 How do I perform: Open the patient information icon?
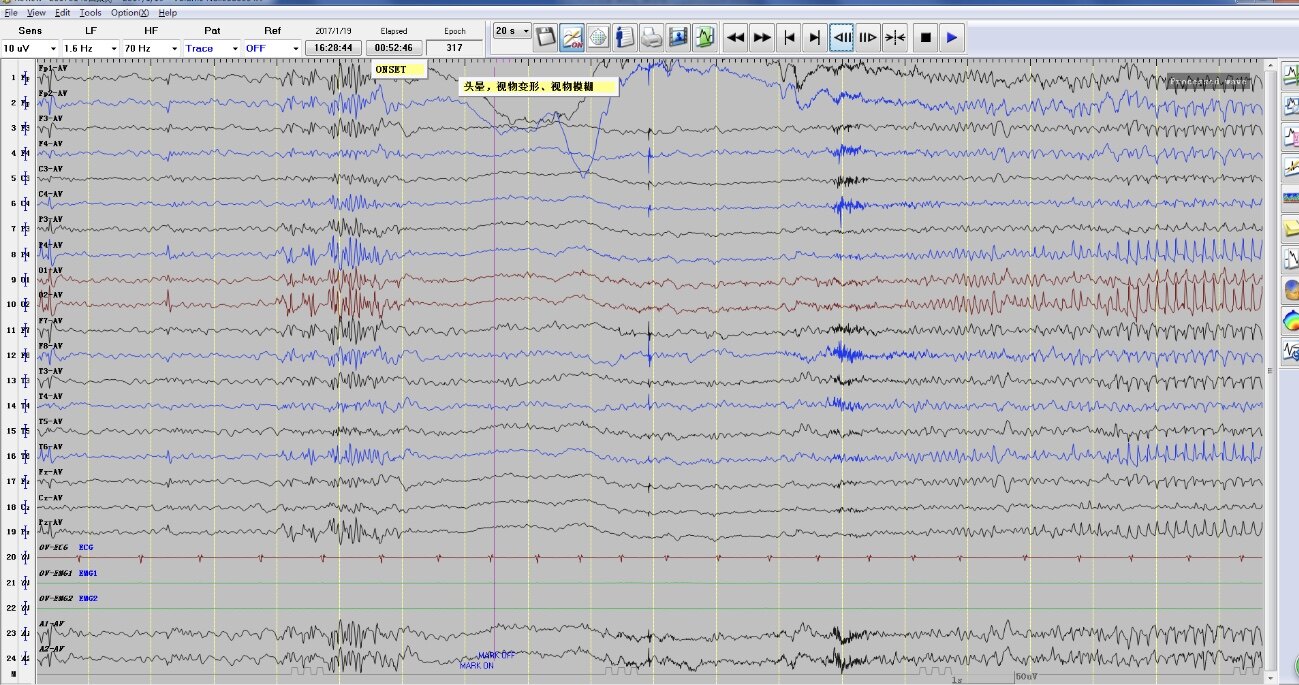click(626, 38)
